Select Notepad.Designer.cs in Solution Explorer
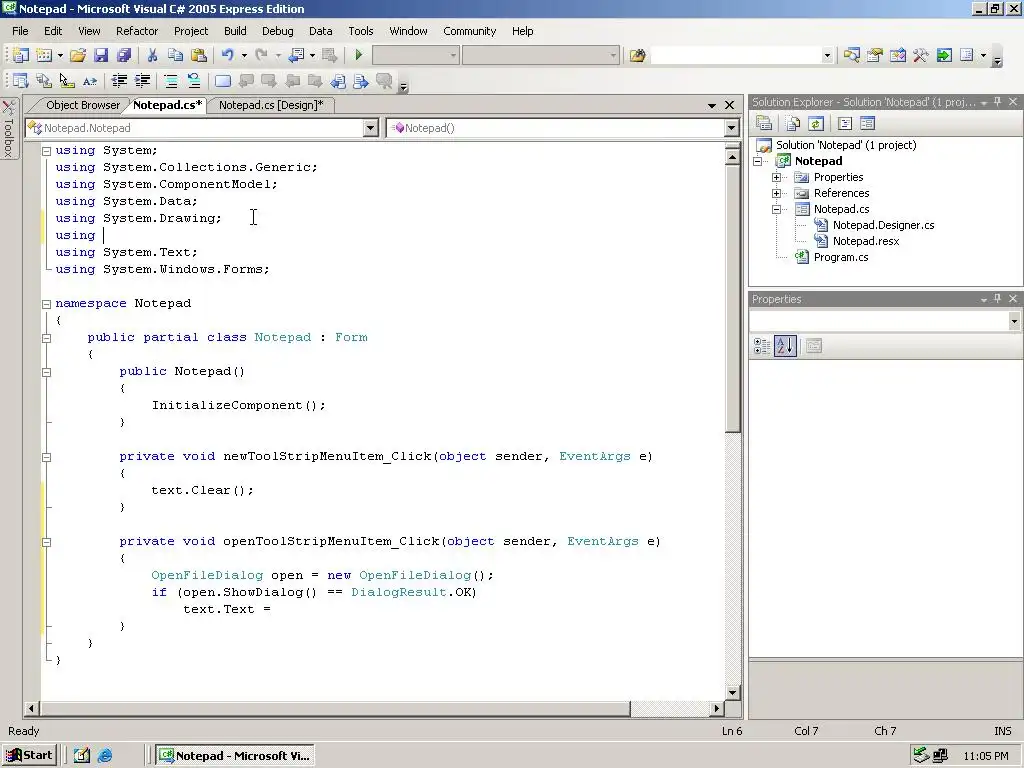The height and width of the screenshot is (768, 1024). 883,225
